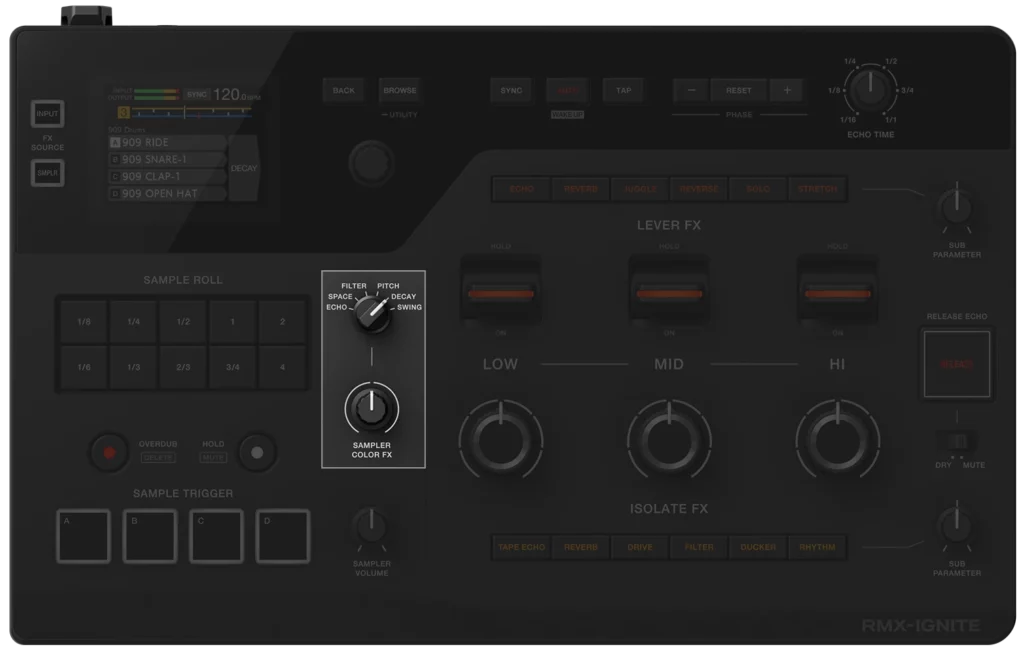Select the 3/4 Sample Roll pad
The width and height of the screenshot is (1024, 660).
[x=233, y=367]
